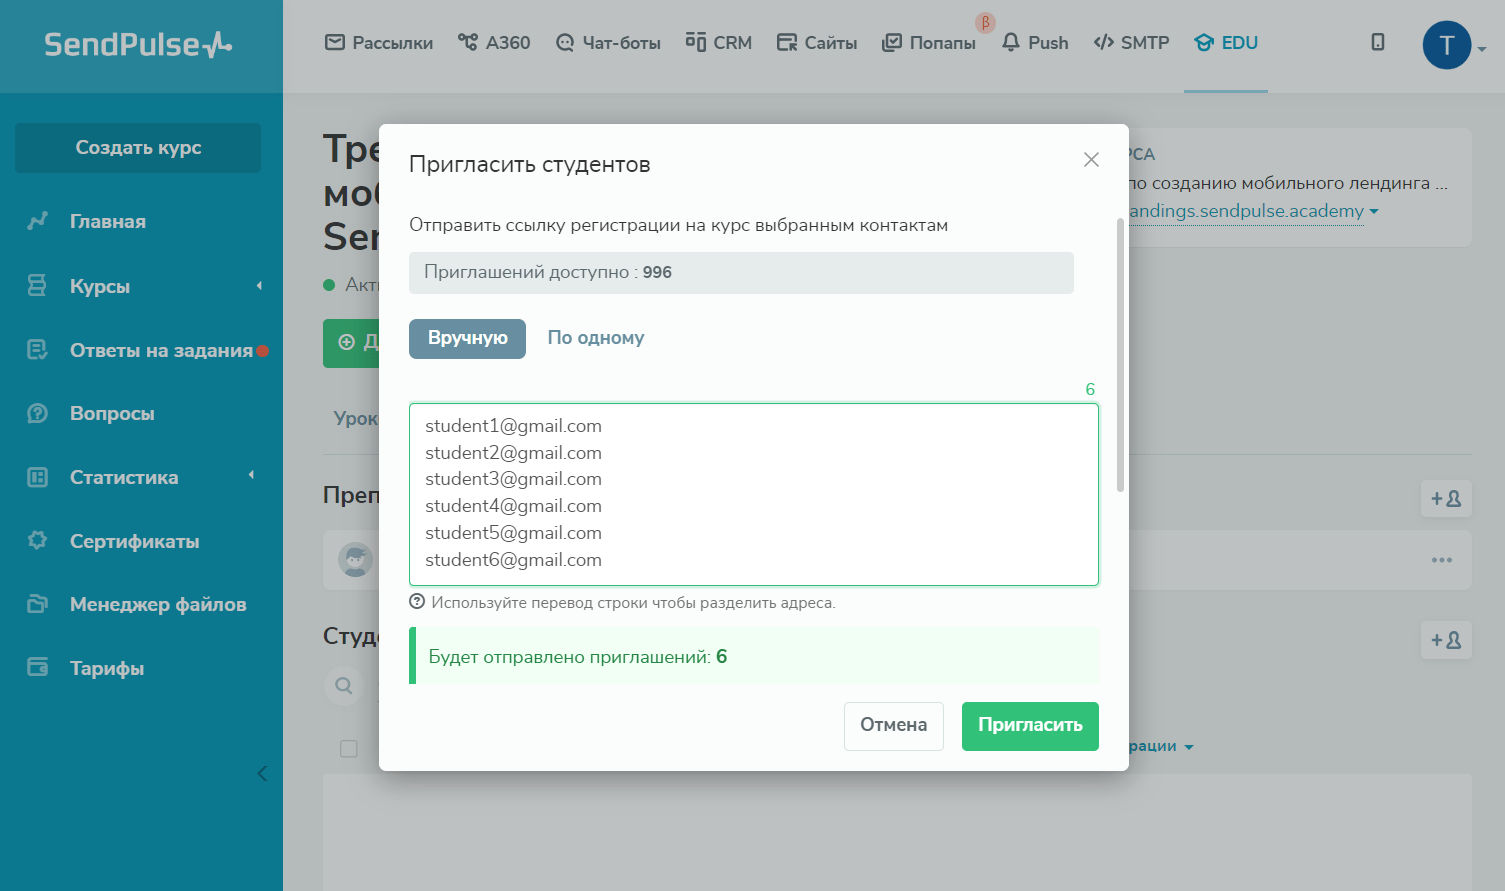Expand the Статистика sidebar submenu
1505x891 pixels.
pyautogui.click(x=251, y=476)
